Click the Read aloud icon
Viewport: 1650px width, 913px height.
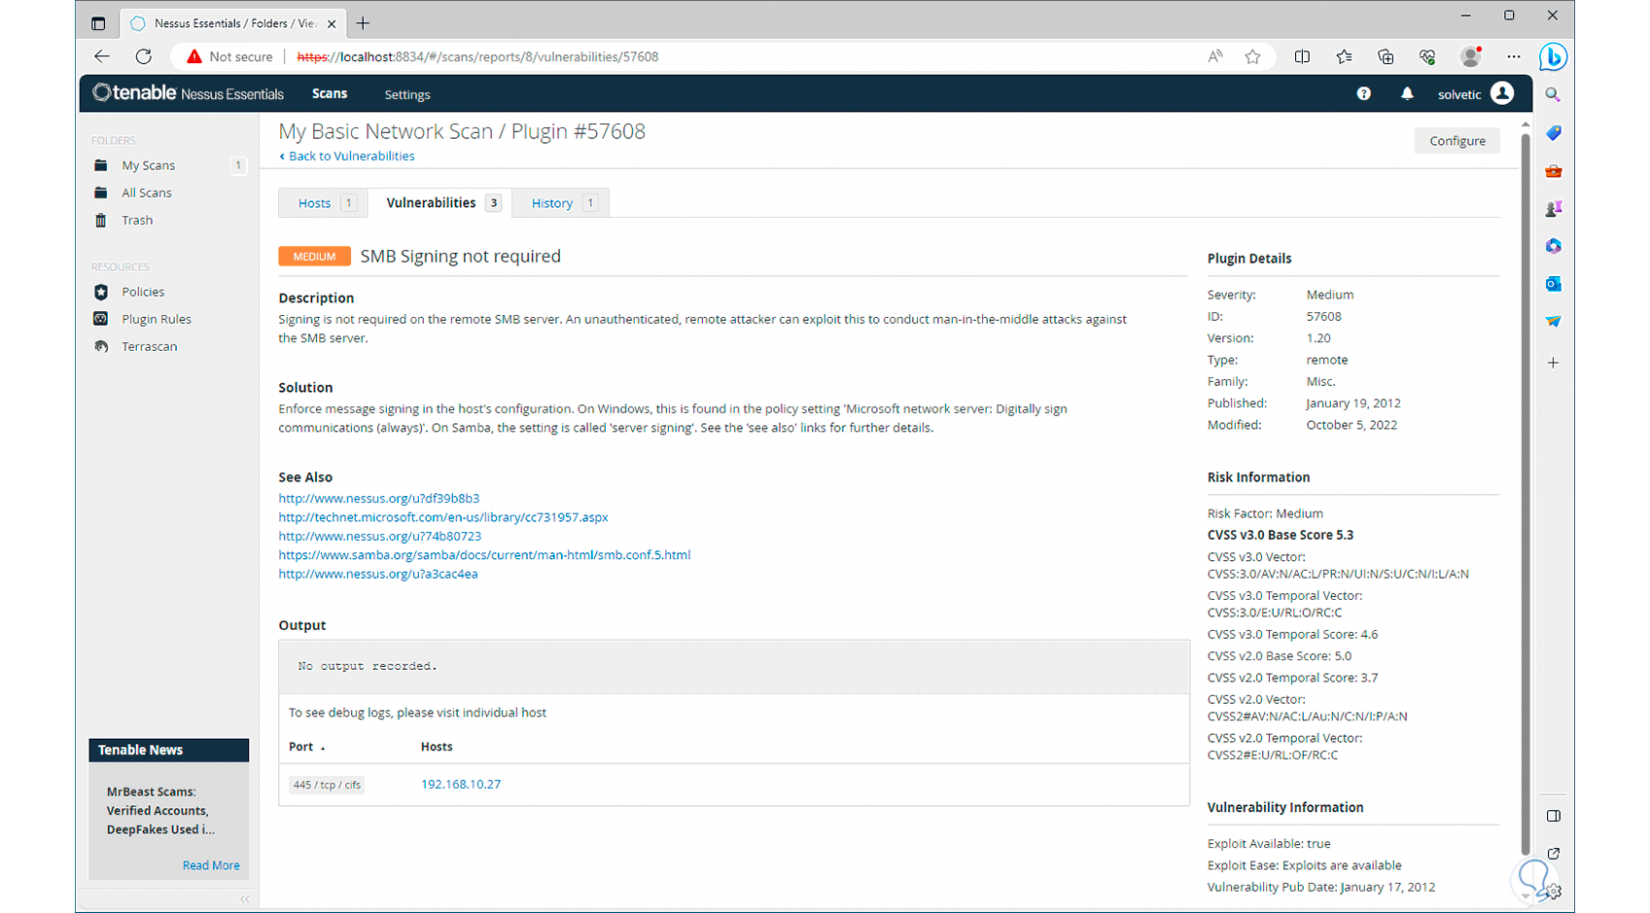click(1215, 57)
